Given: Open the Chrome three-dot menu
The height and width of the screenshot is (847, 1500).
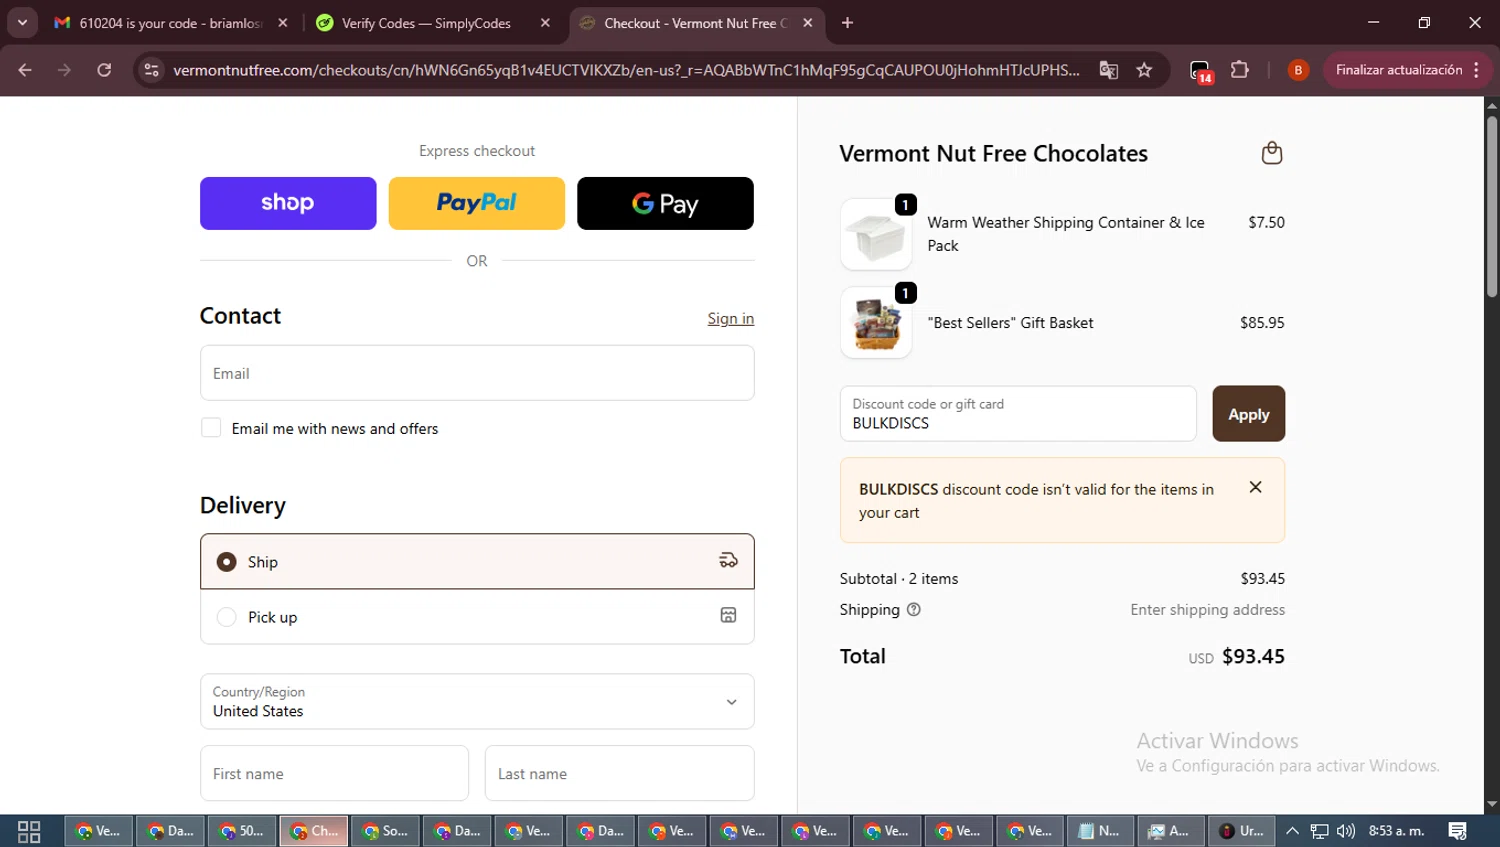Looking at the screenshot, I should pos(1477,70).
